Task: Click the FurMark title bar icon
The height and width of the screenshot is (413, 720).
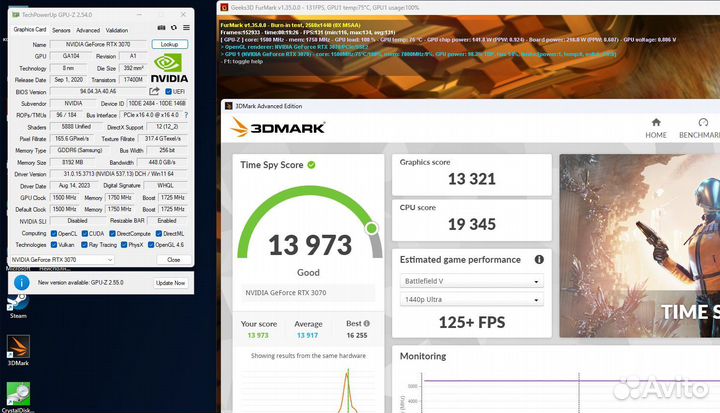Action: [224, 7]
